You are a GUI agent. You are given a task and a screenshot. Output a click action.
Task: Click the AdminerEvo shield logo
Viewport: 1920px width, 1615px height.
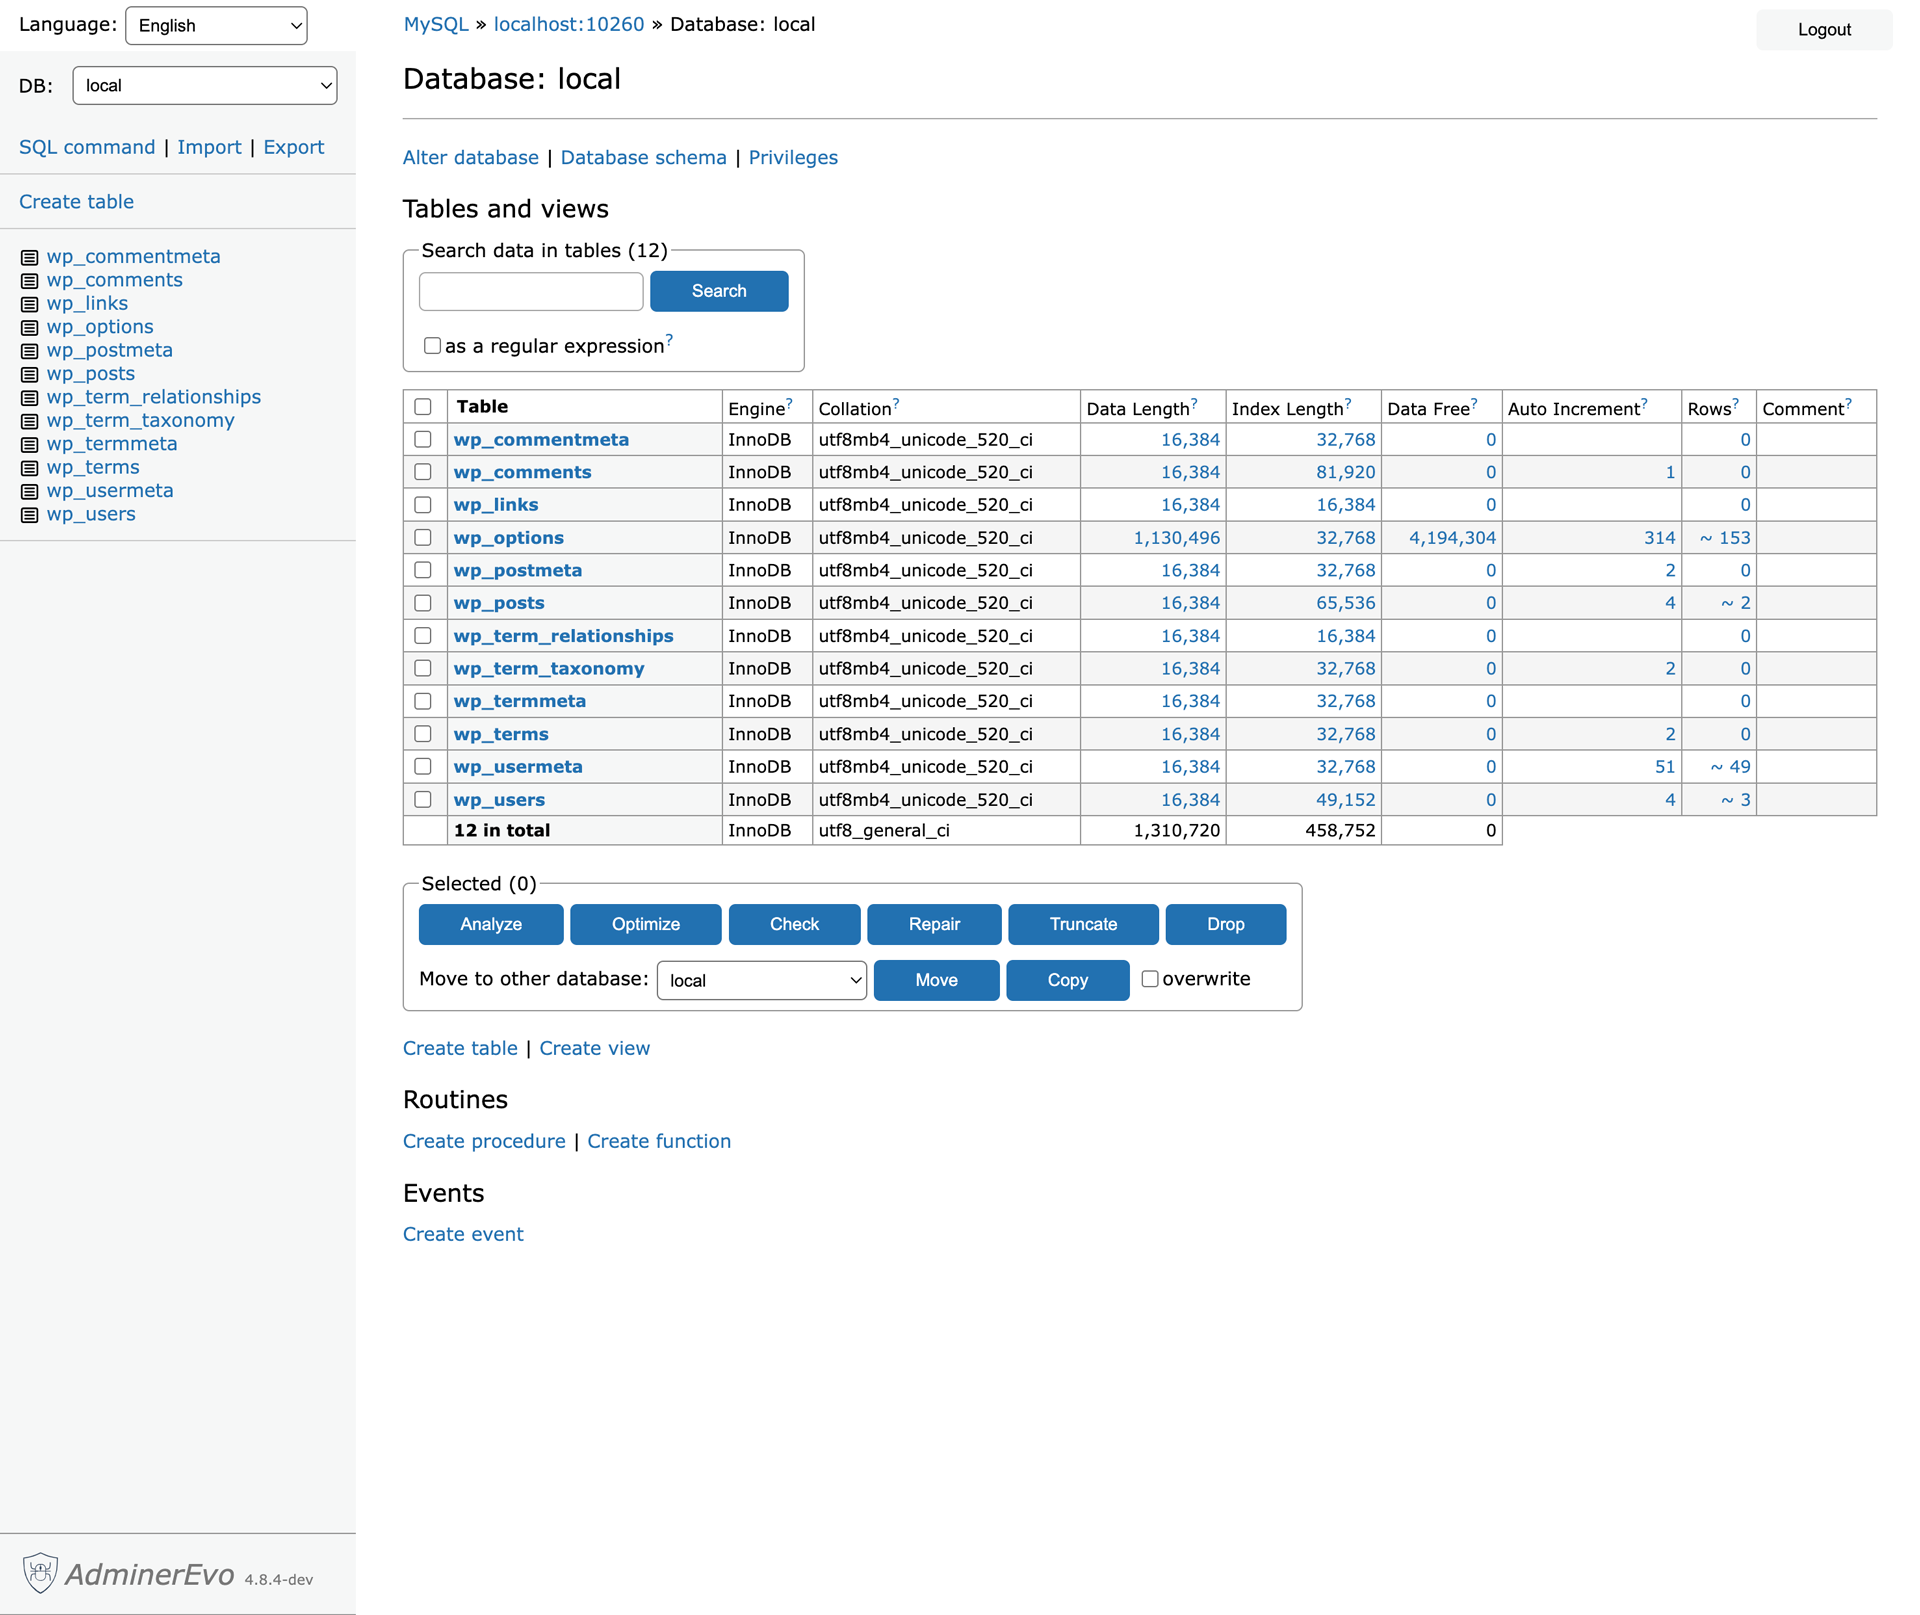[x=41, y=1572]
